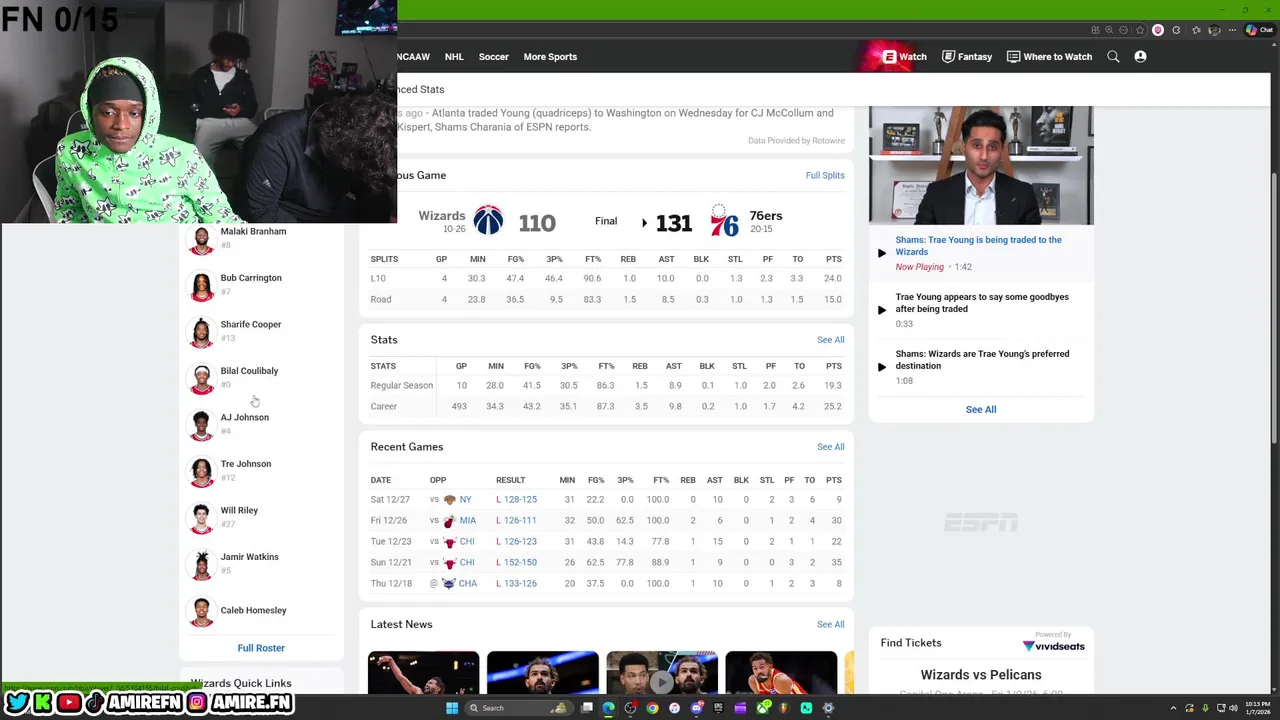
Task: Click the Hornets logo in Recent Games
Action: click(x=449, y=583)
